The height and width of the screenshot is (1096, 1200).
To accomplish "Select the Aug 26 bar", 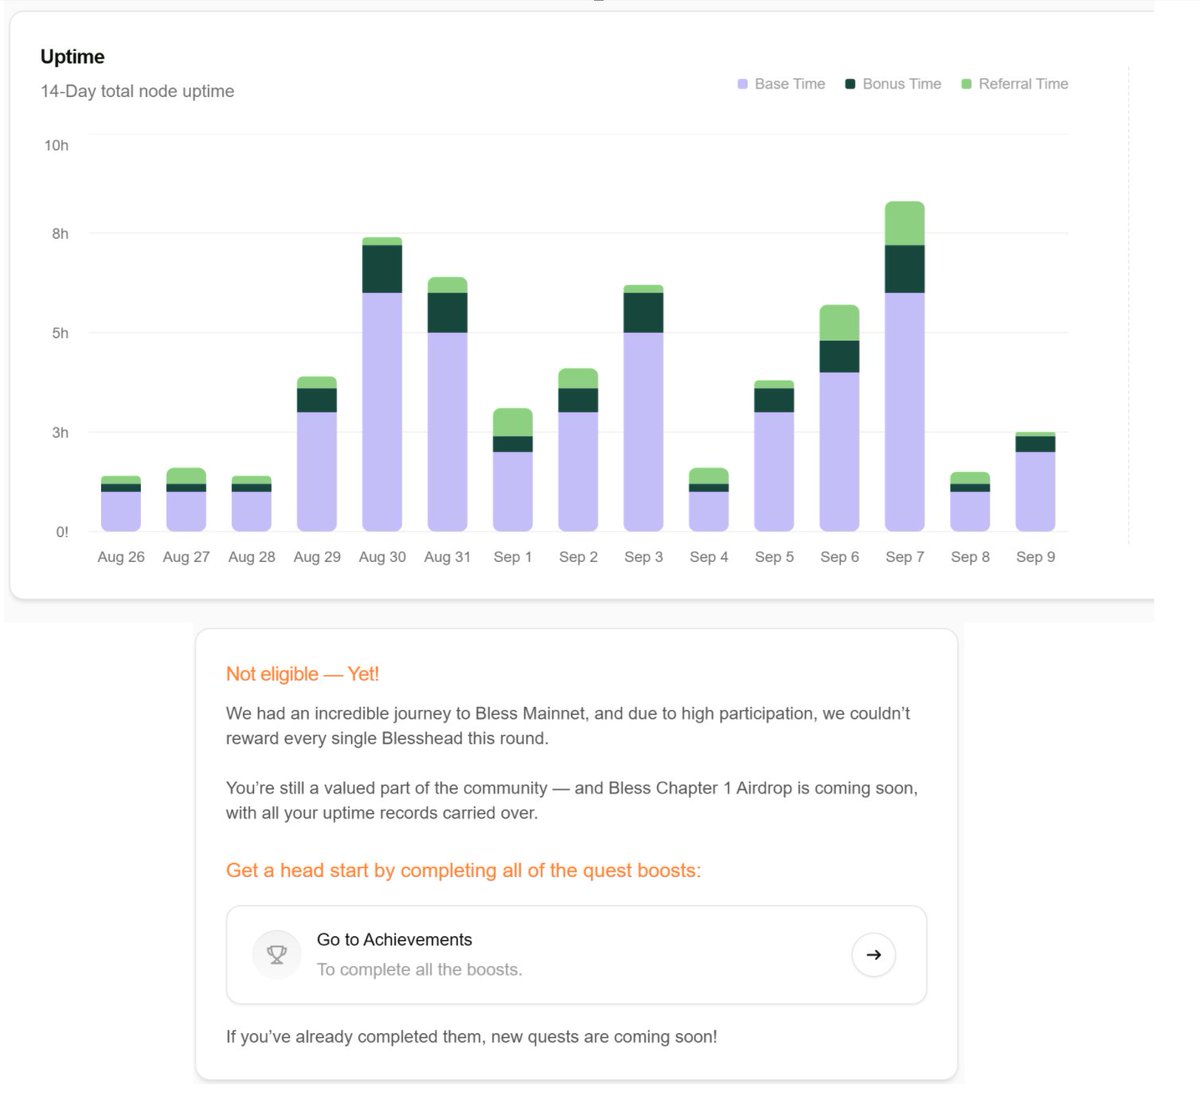I will pyautogui.click(x=121, y=504).
